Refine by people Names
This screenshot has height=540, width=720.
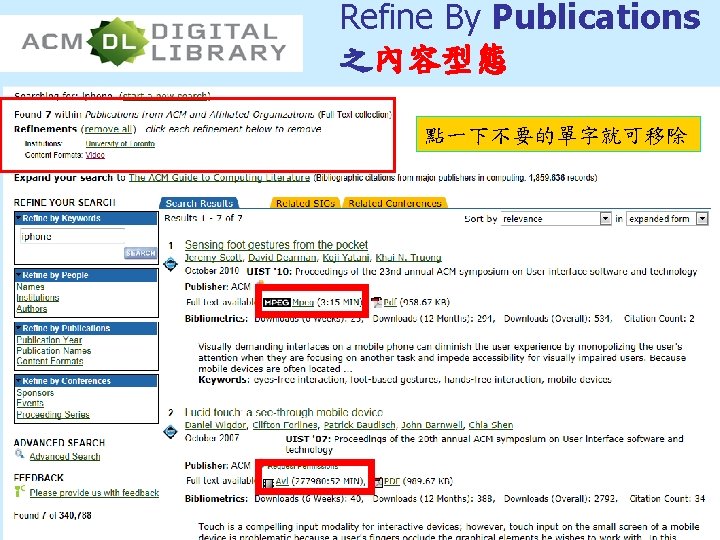[30, 287]
